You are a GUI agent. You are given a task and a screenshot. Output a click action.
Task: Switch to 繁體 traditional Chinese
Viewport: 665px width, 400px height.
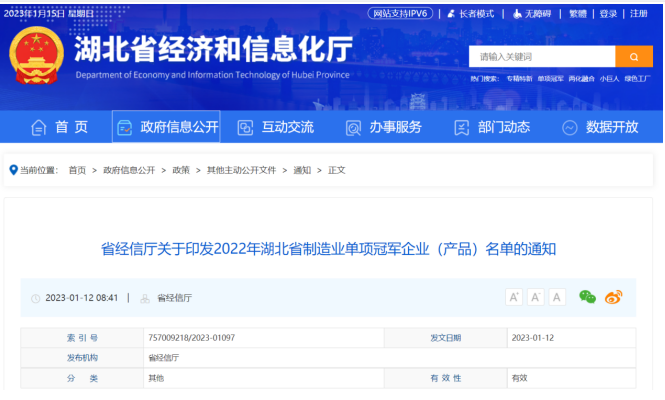click(x=578, y=14)
